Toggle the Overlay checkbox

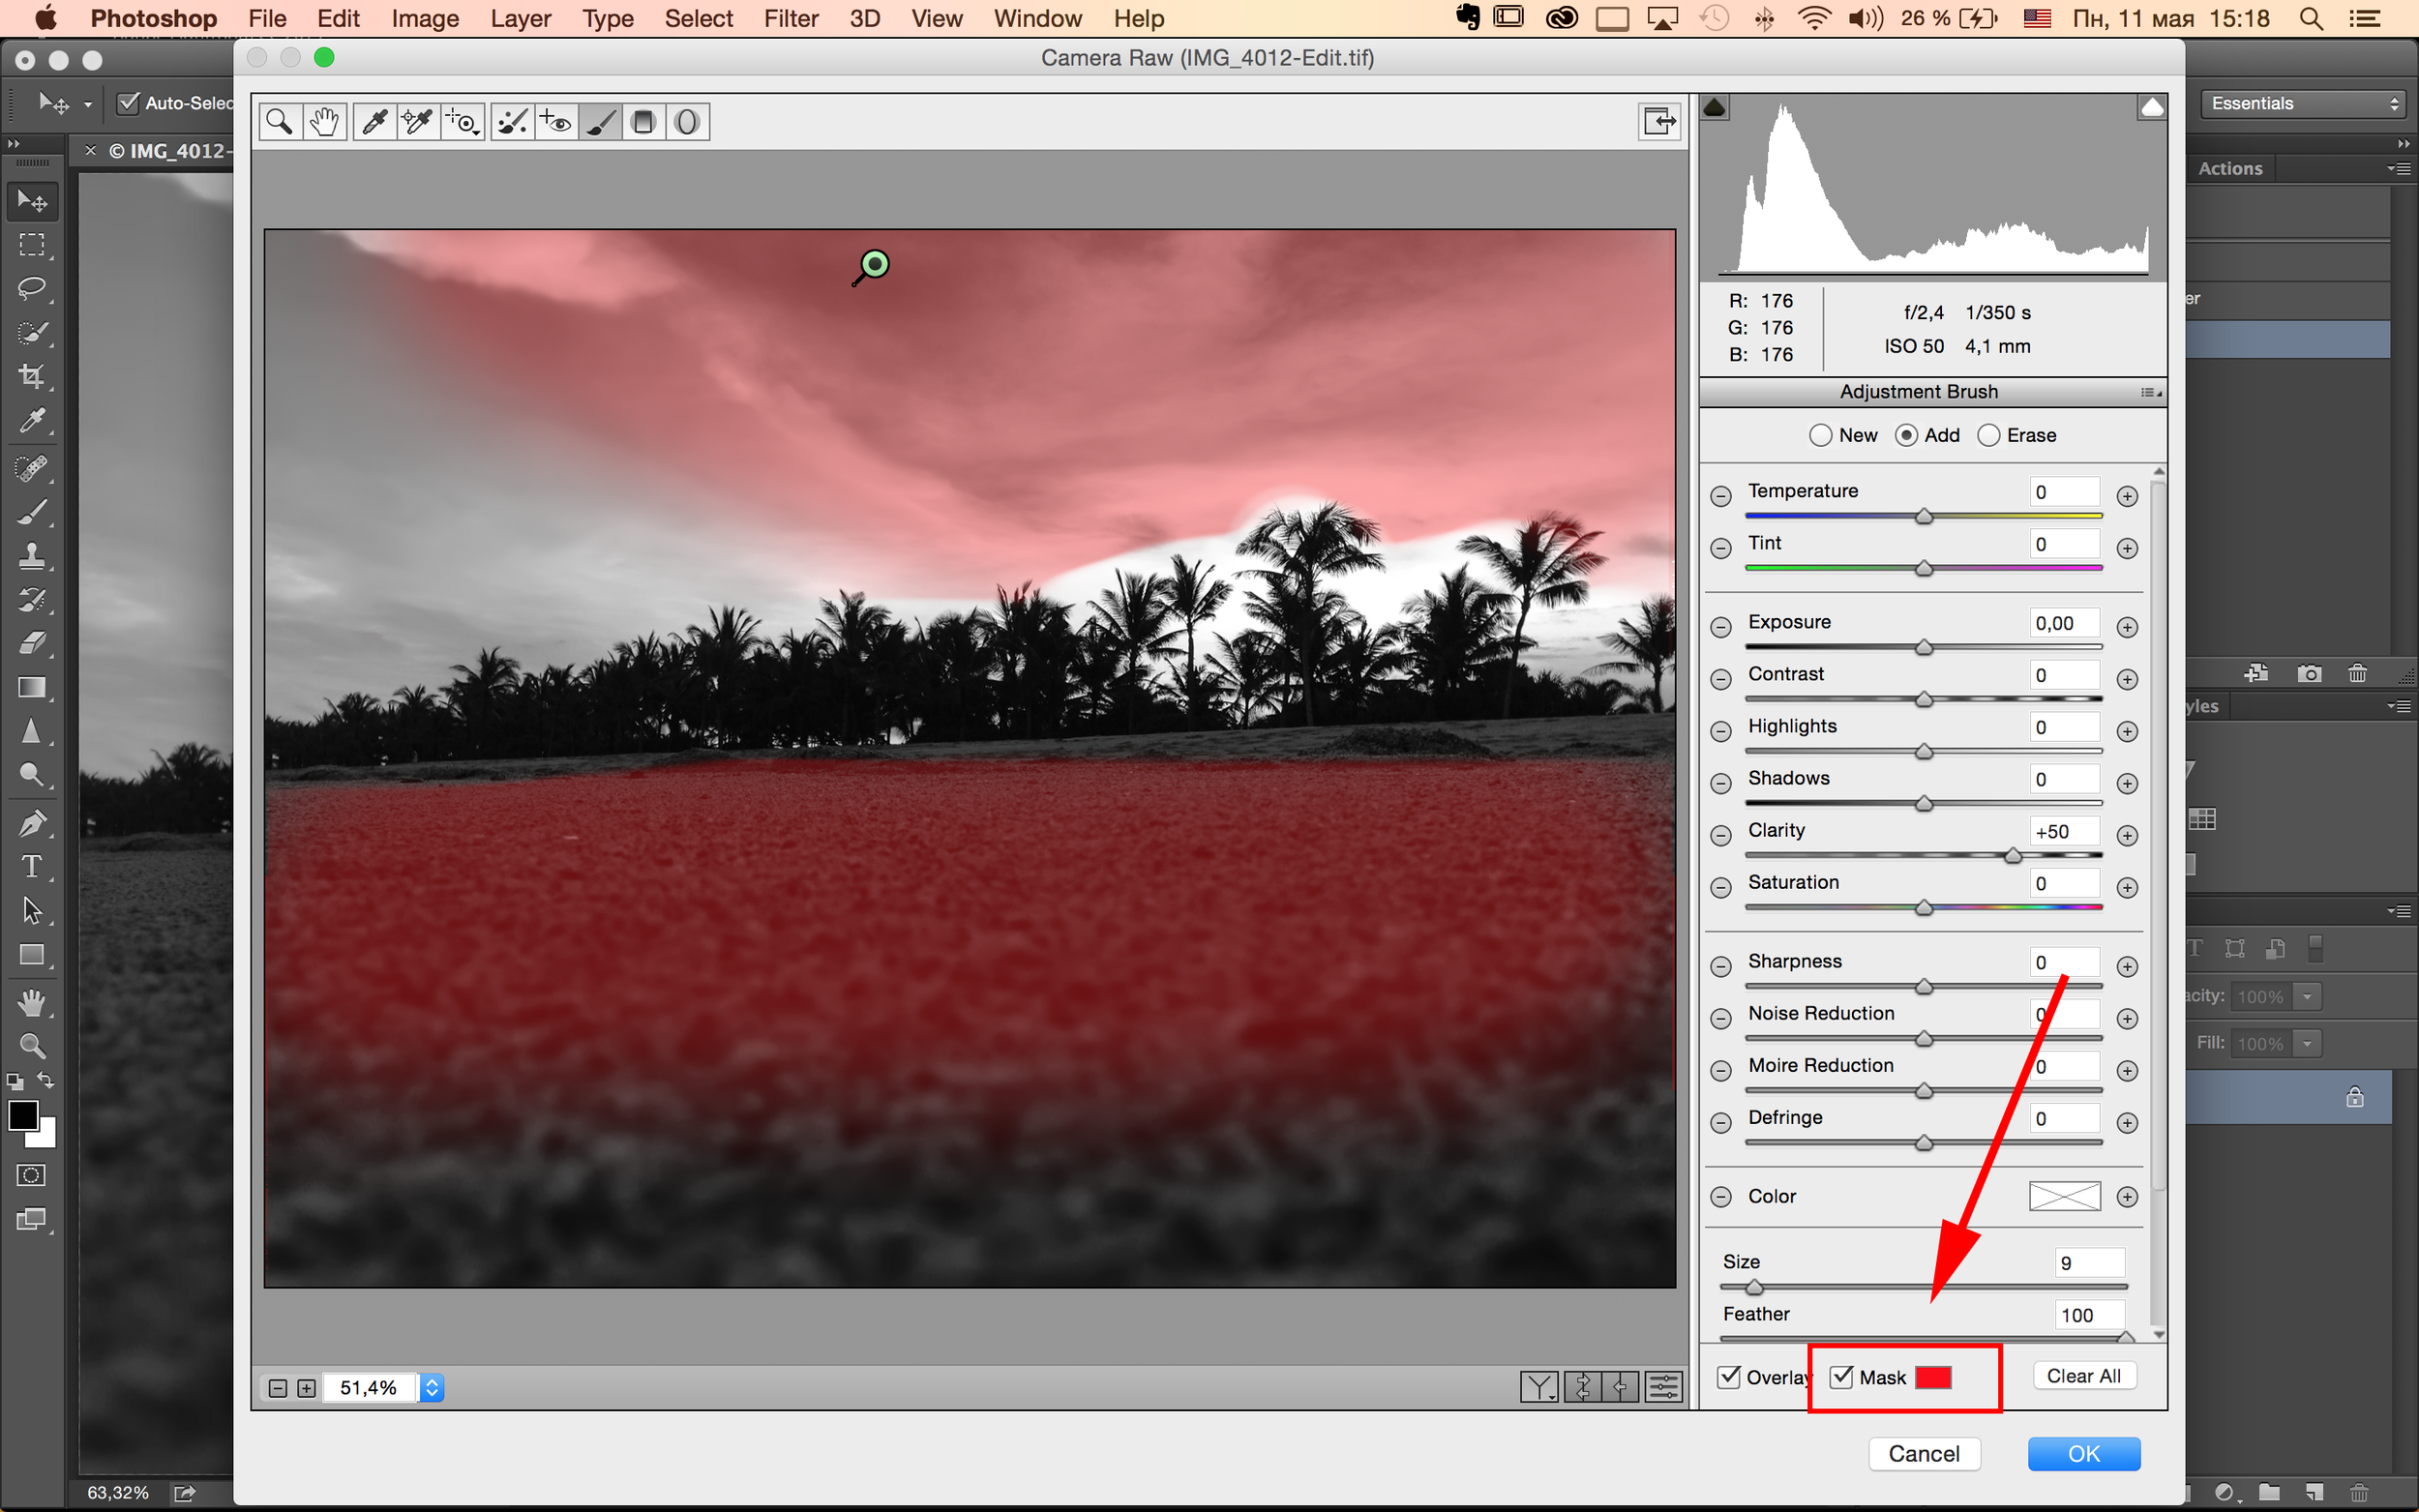tap(1729, 1377)
